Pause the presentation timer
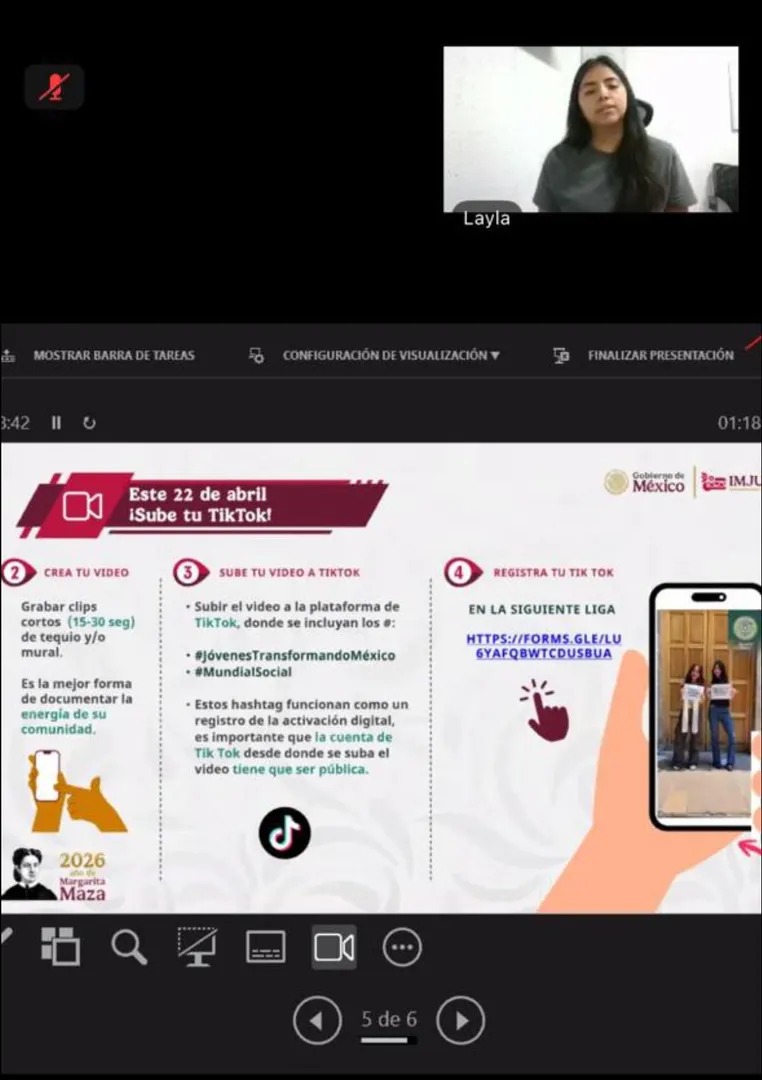Viewport: 762px width, 1080px height. [56, 423]
